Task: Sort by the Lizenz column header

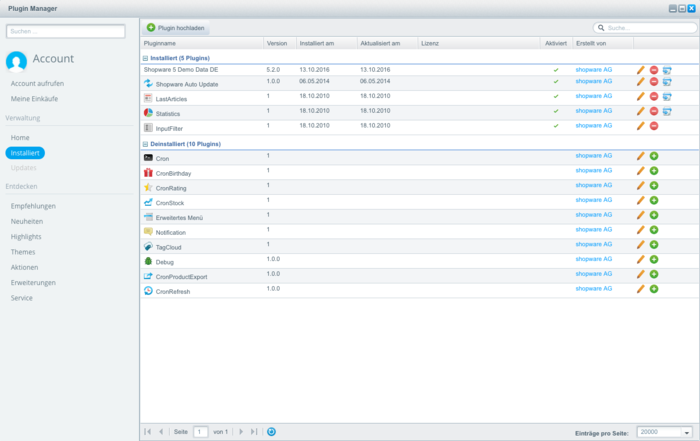Action: (479, 43)
